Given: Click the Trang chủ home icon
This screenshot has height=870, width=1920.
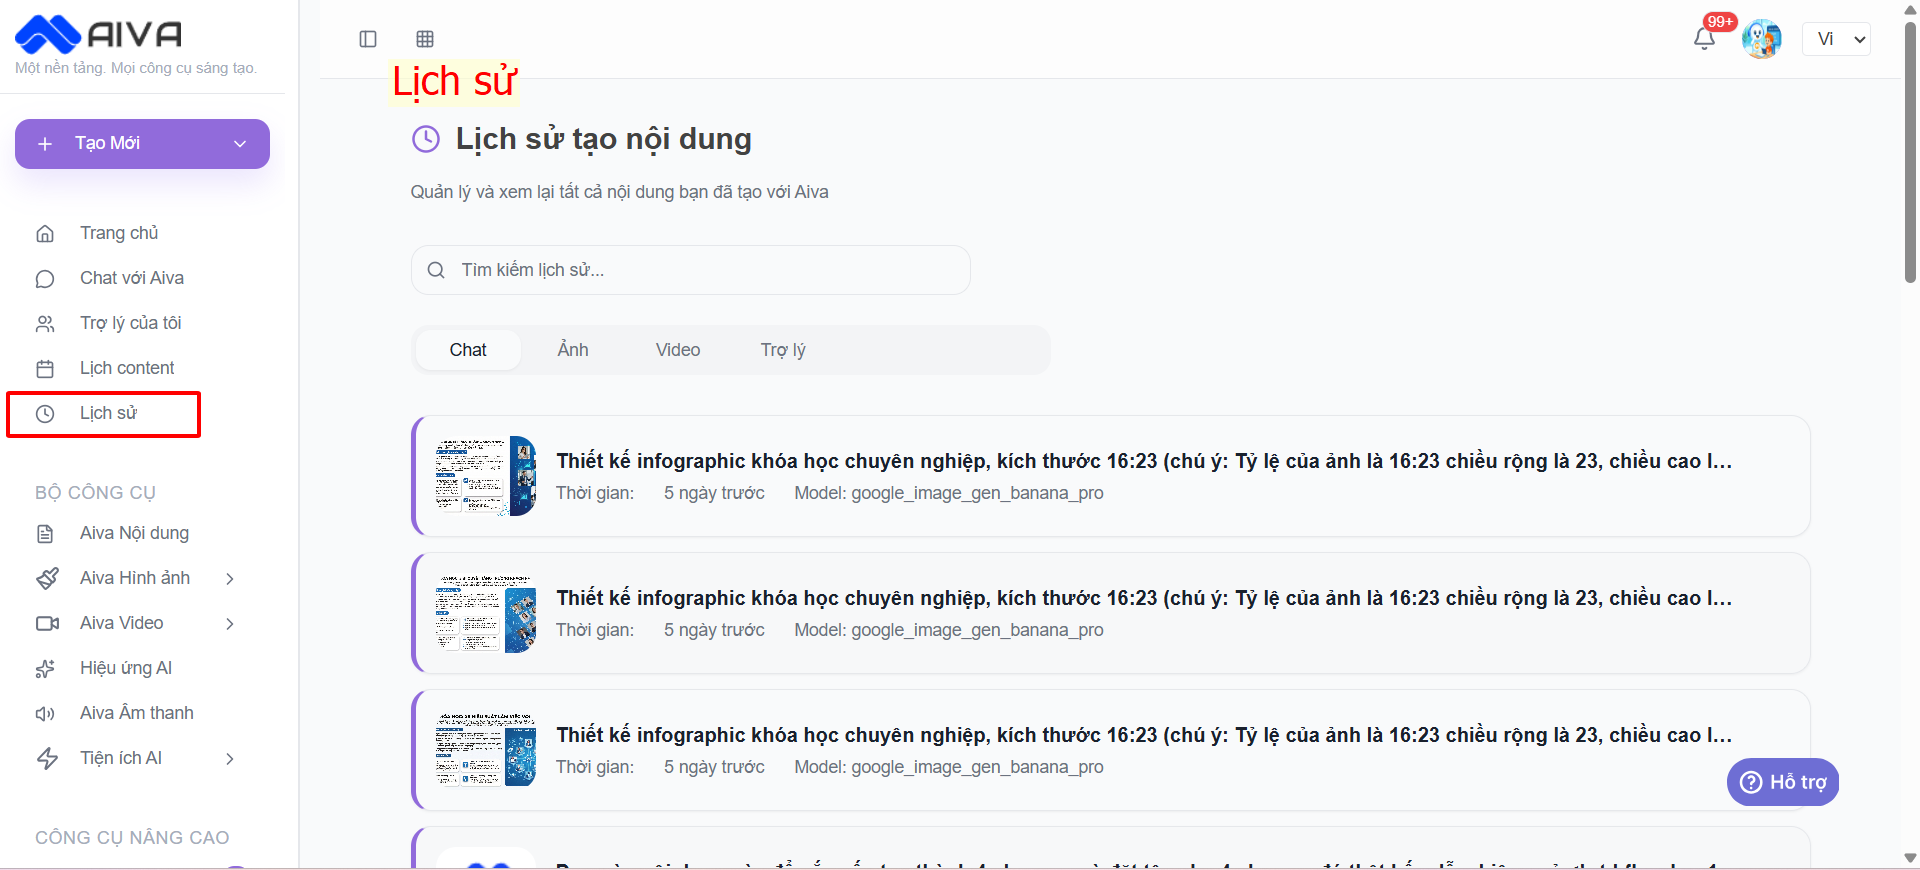Looking at the screenshot, I should (x=45, y=234).
